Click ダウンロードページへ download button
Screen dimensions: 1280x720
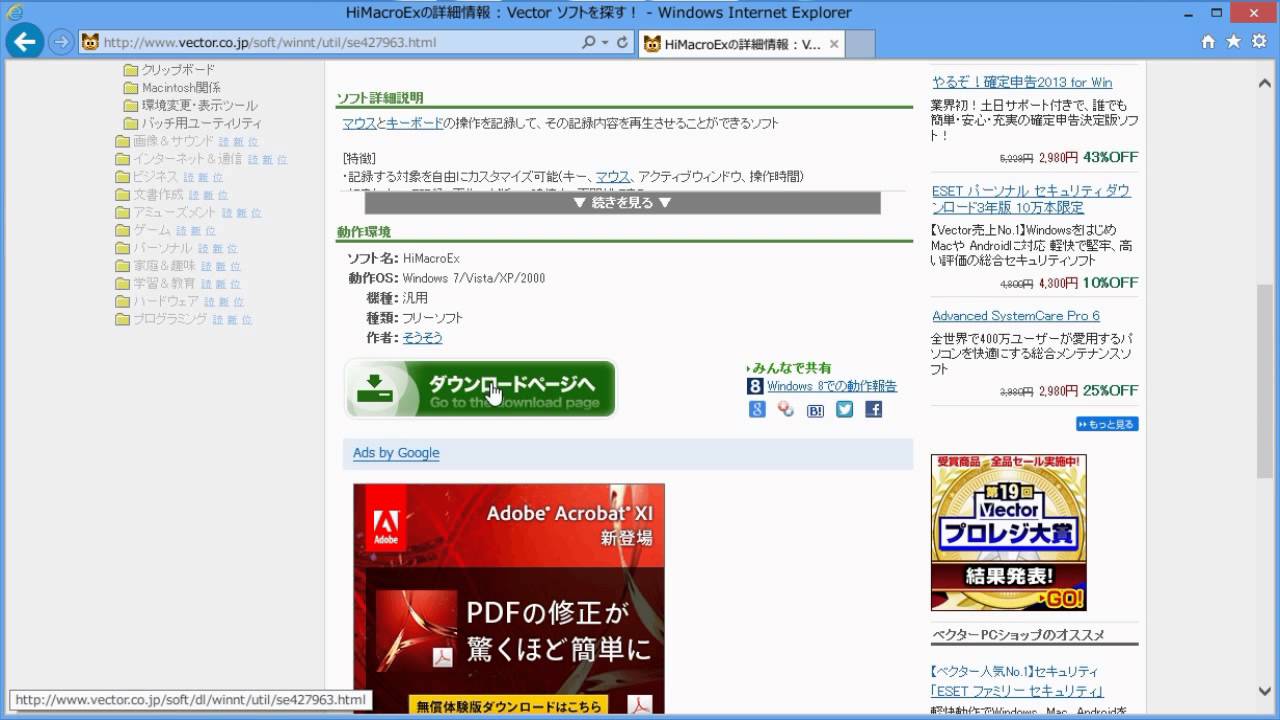coord(481,389)
